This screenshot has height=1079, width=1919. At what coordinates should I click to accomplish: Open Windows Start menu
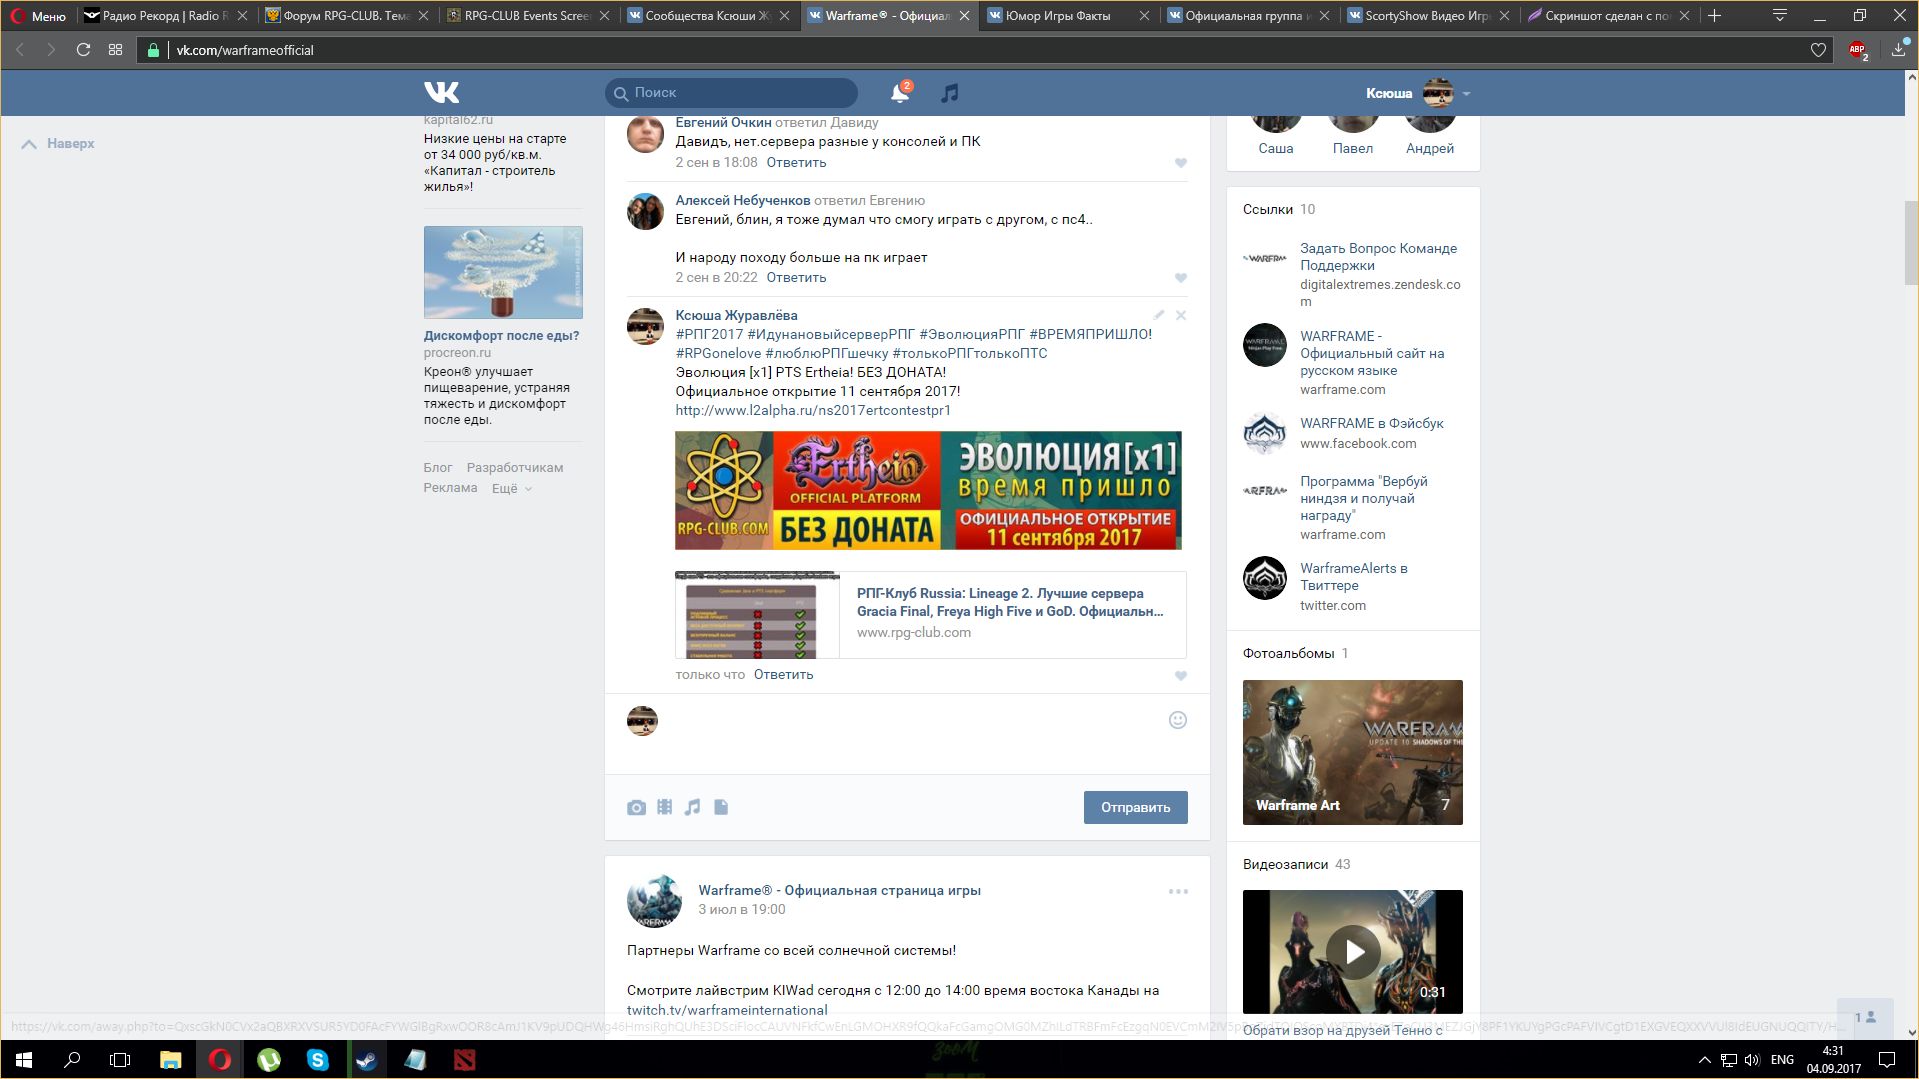pos(24,1060)
